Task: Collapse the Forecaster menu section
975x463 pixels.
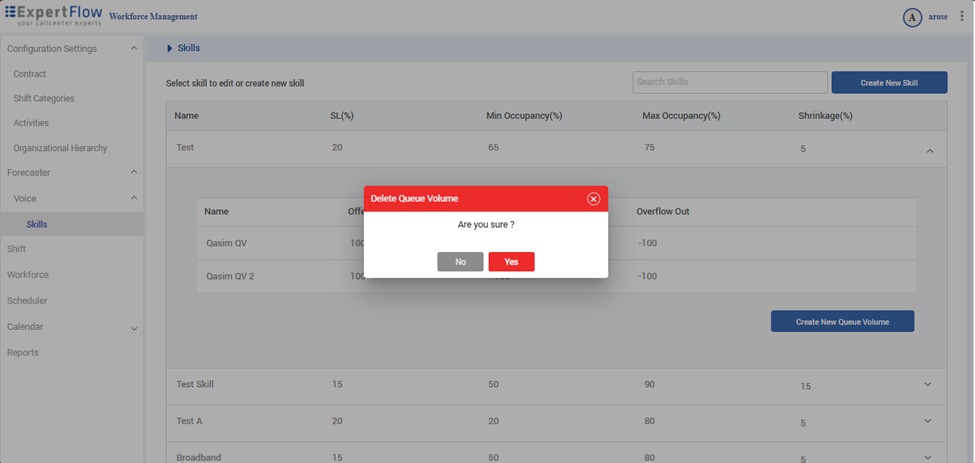Action: coord(134,173)
